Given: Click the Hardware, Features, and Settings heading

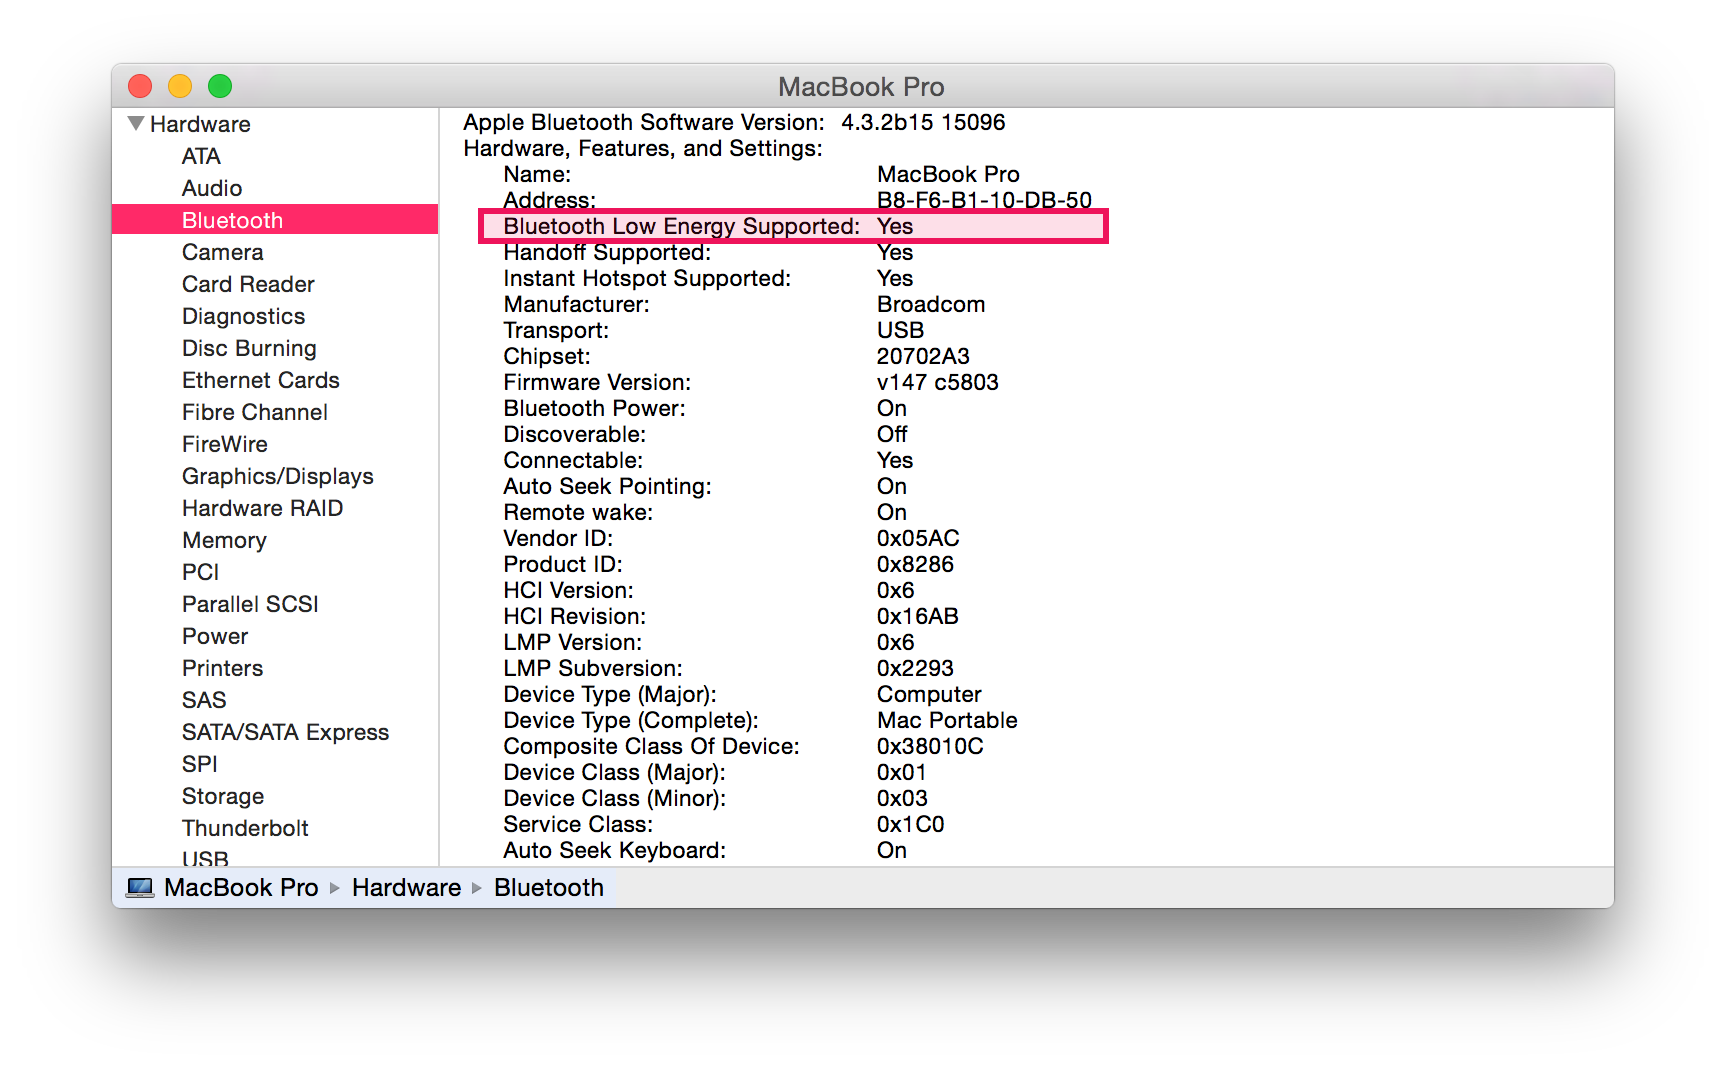Looking at the screenshot, I should click(643, 148).
